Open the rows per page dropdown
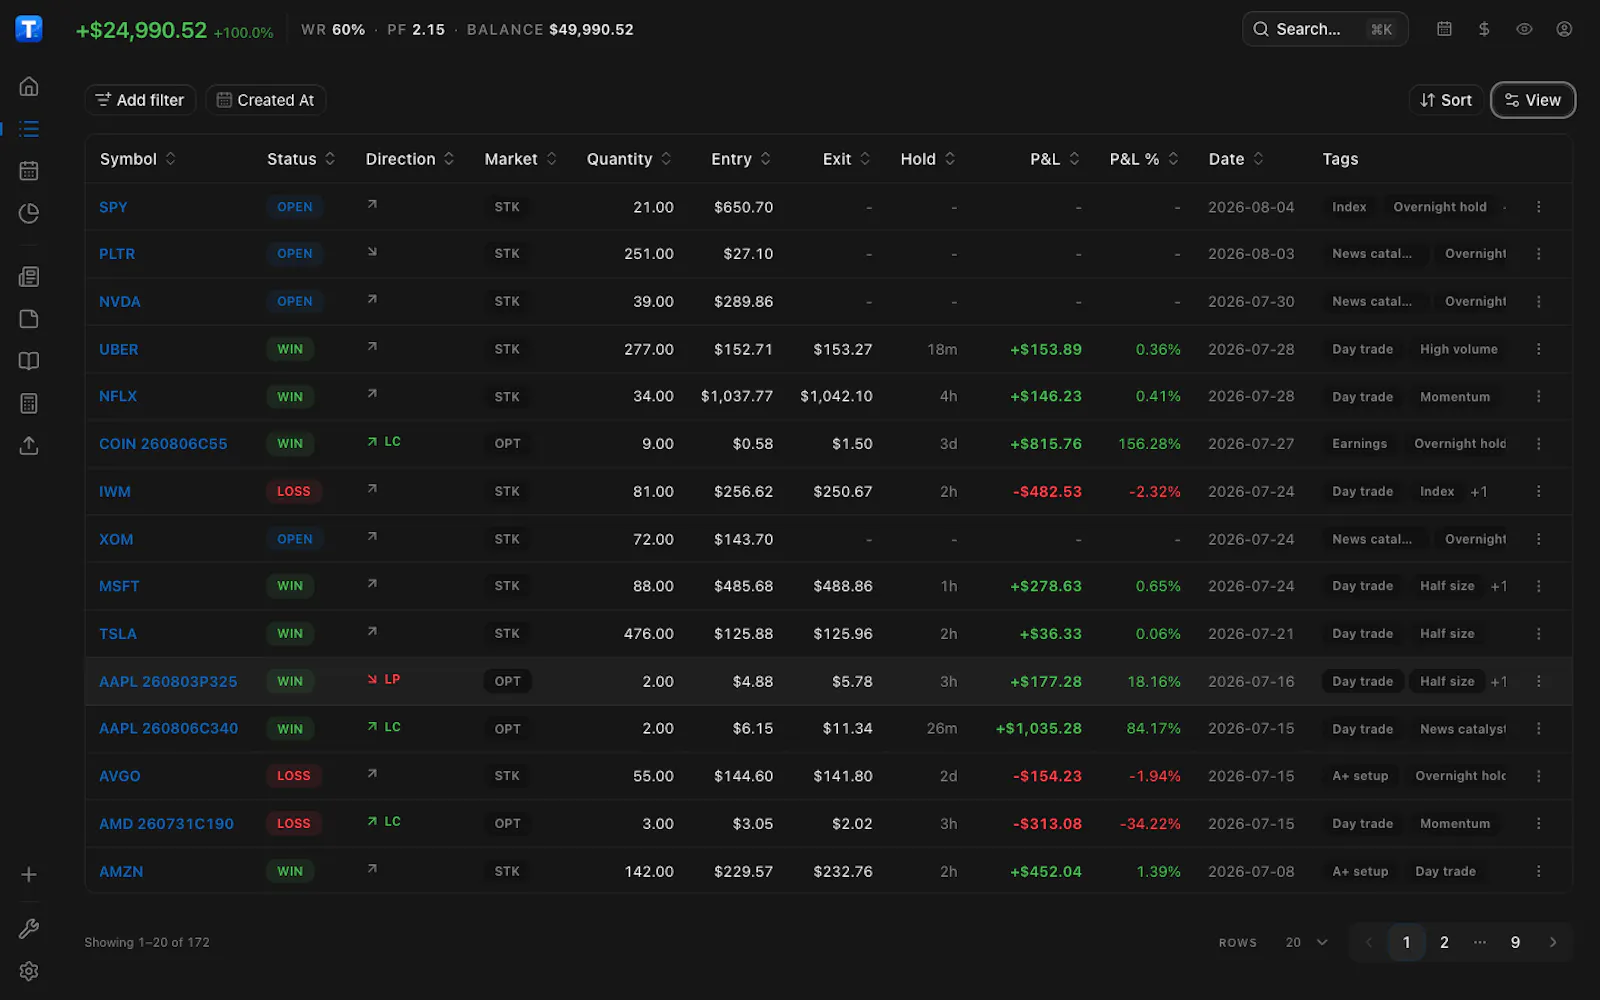The height and width of the screenshot is (1000, 1600). click(1306, 942)
